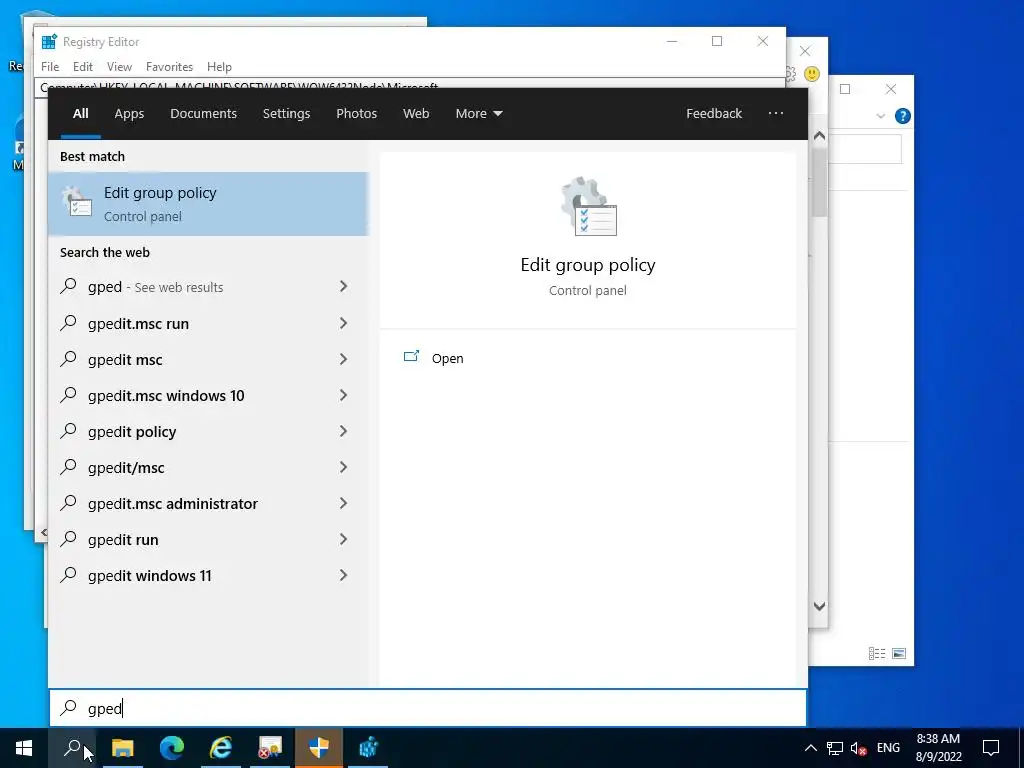This screenshot has height=768, width=1024.
Task: Expand chevron for 'gpedit msc'
Action: pos(344,359)
